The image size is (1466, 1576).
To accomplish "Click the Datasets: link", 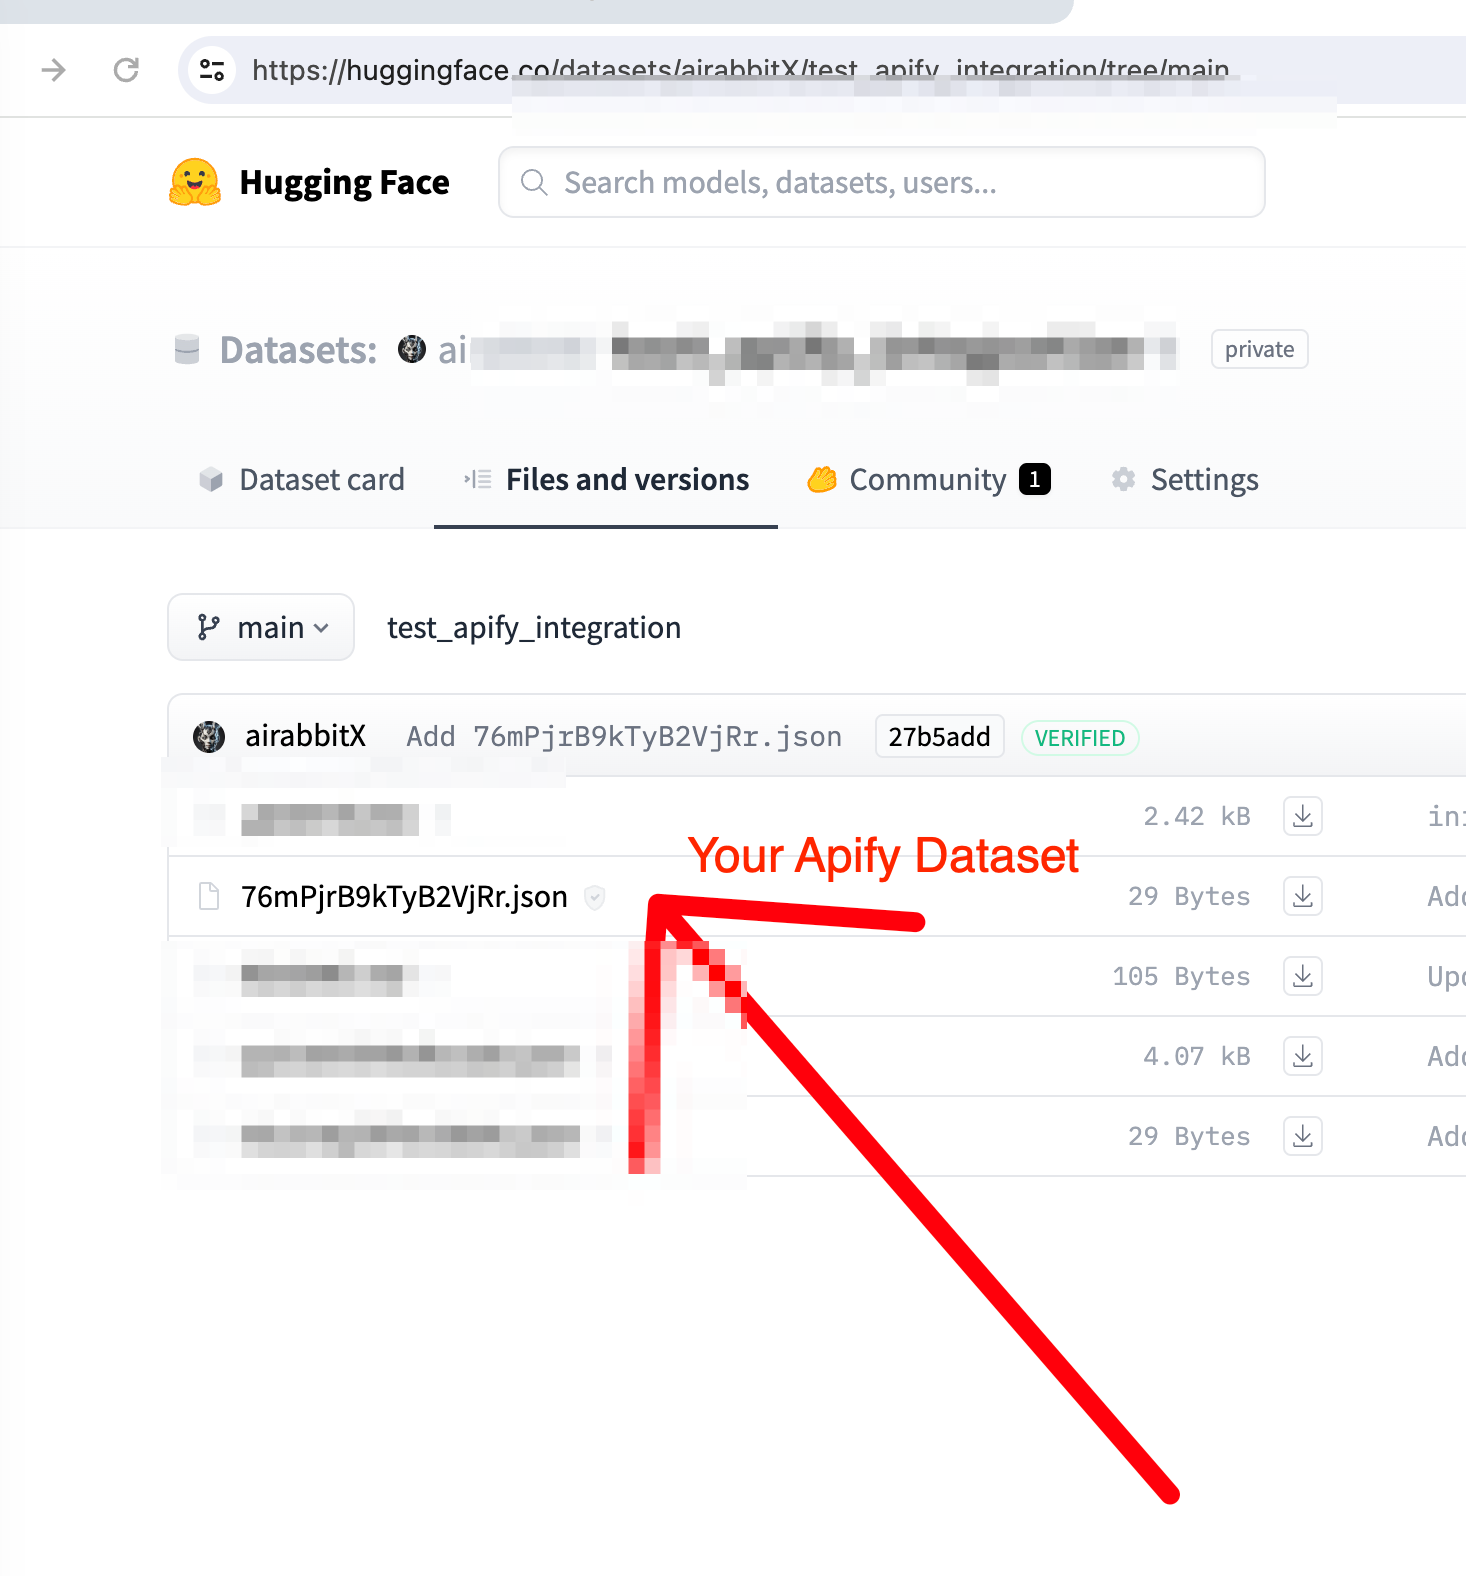I will pos(298,350).
